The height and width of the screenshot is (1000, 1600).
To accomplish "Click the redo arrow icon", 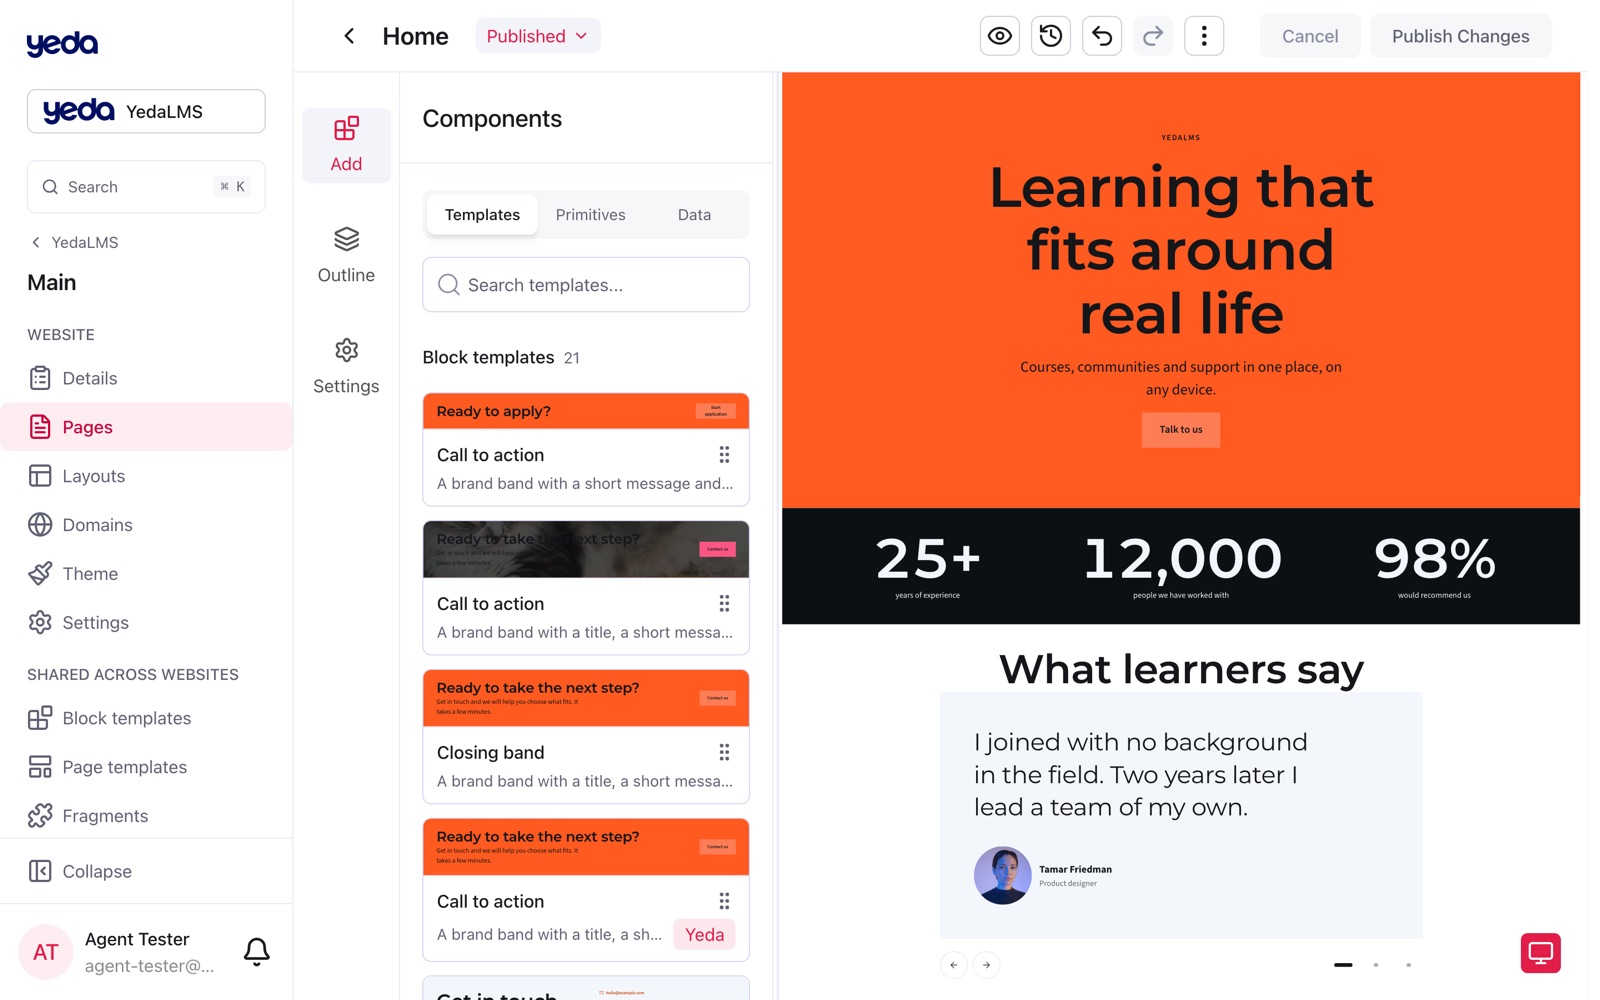I will 1152,36.
